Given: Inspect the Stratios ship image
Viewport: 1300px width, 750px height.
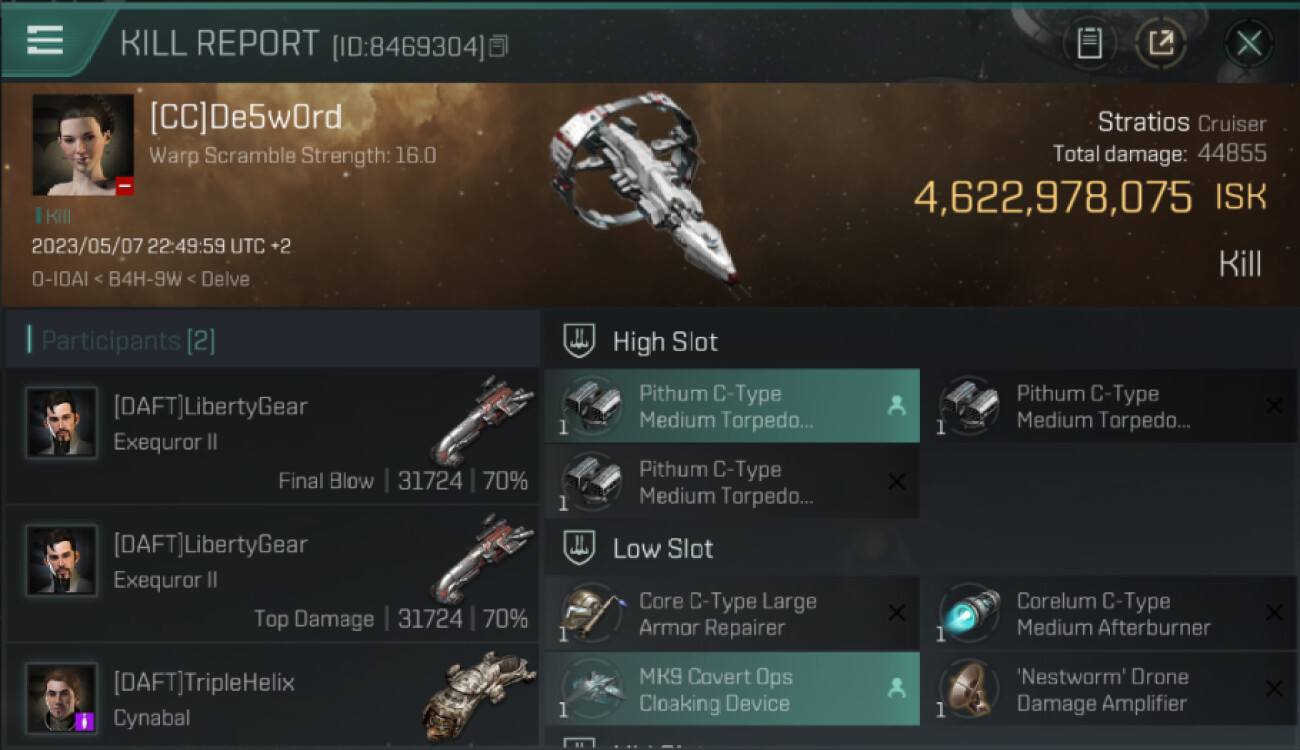Looking at the screenshot, I should click(x=645, y=190).
